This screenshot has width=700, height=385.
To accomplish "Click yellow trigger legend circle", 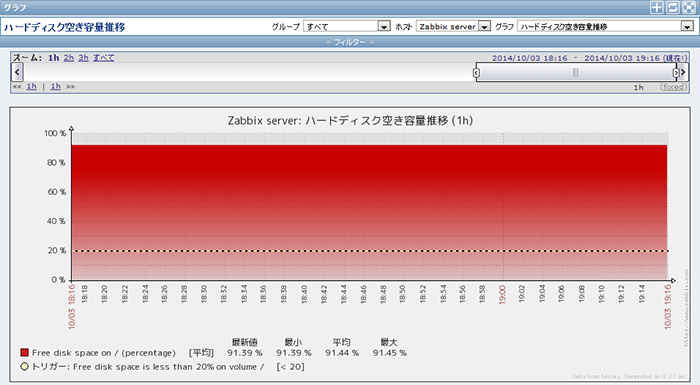I will coord(25,367).
